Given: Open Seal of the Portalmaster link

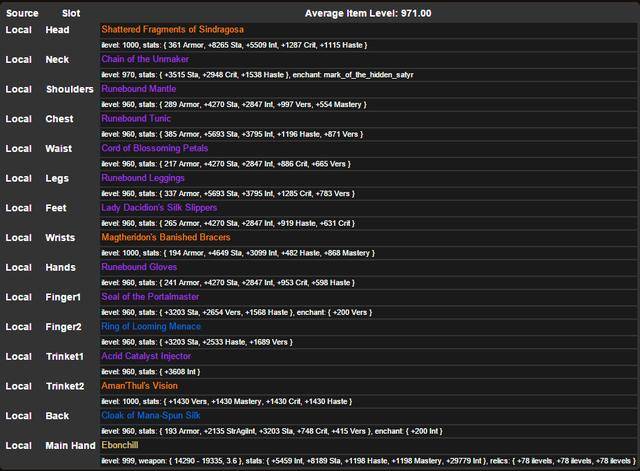Looking at the screenshot, I should coord(150,297).
